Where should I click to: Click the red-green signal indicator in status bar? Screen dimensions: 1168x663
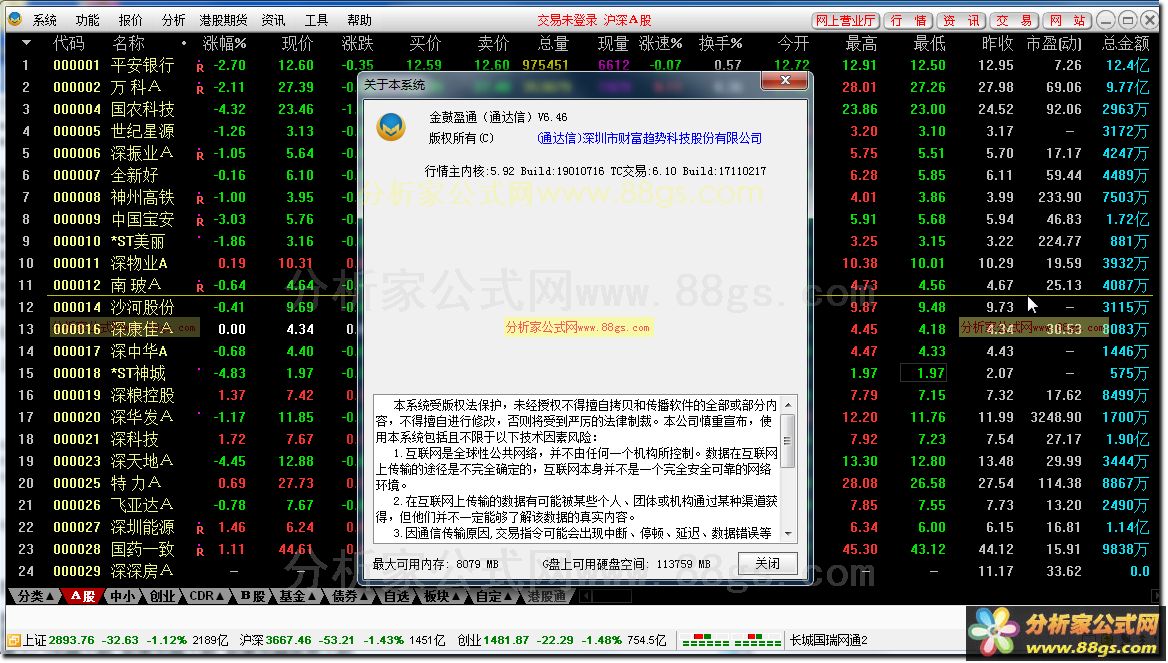[731, 641]
